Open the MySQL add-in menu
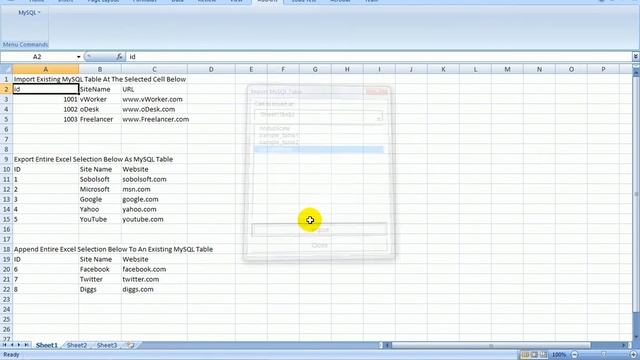This screenshot has width=640, height=360. pos(29,13)
